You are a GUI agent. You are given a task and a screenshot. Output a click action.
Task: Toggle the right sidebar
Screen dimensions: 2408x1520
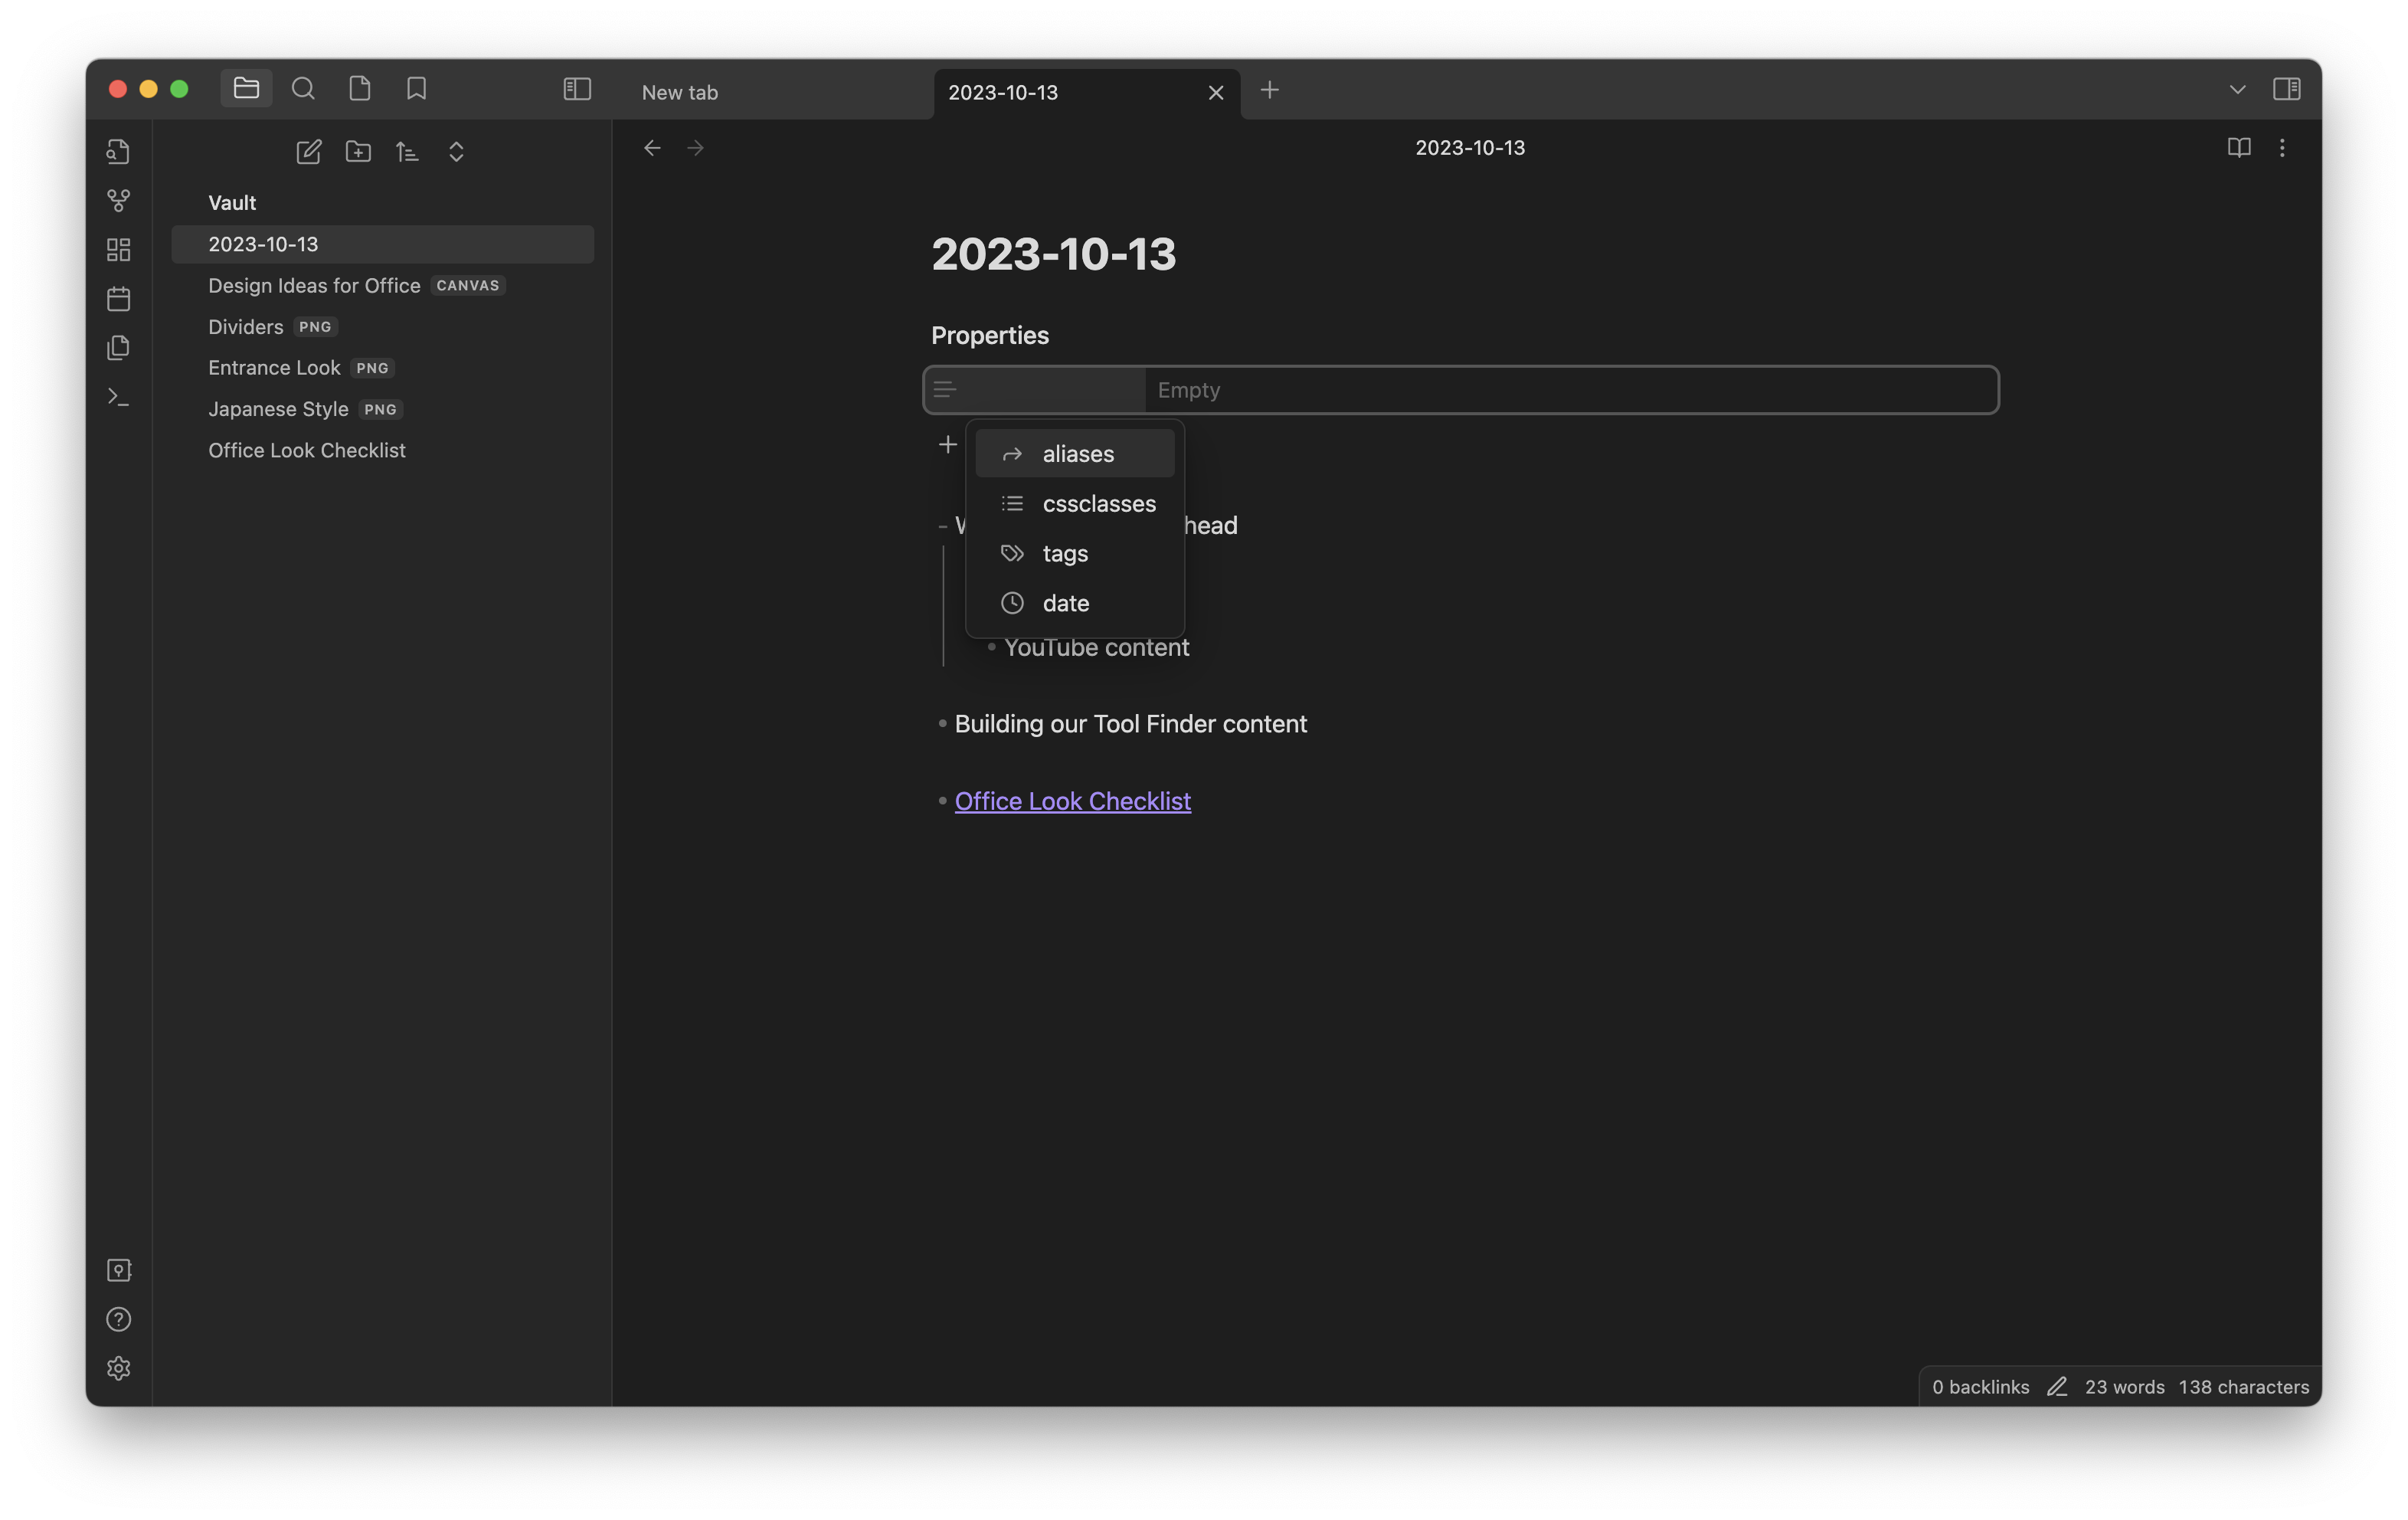pyautogui.click(x=2286, y=89)
